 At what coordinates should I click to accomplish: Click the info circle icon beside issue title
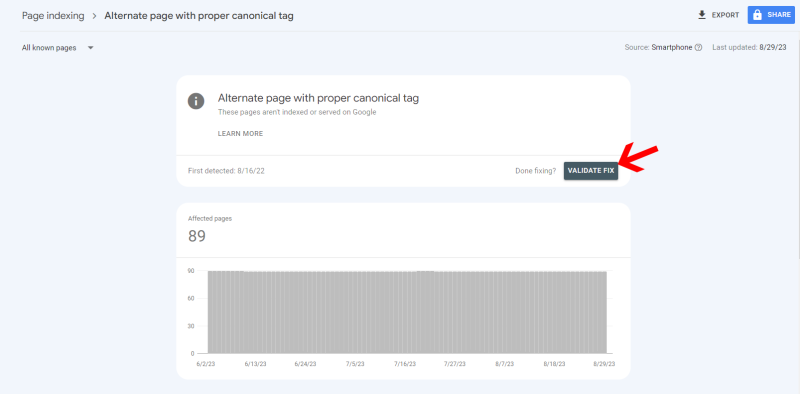(x=196, y=101)
